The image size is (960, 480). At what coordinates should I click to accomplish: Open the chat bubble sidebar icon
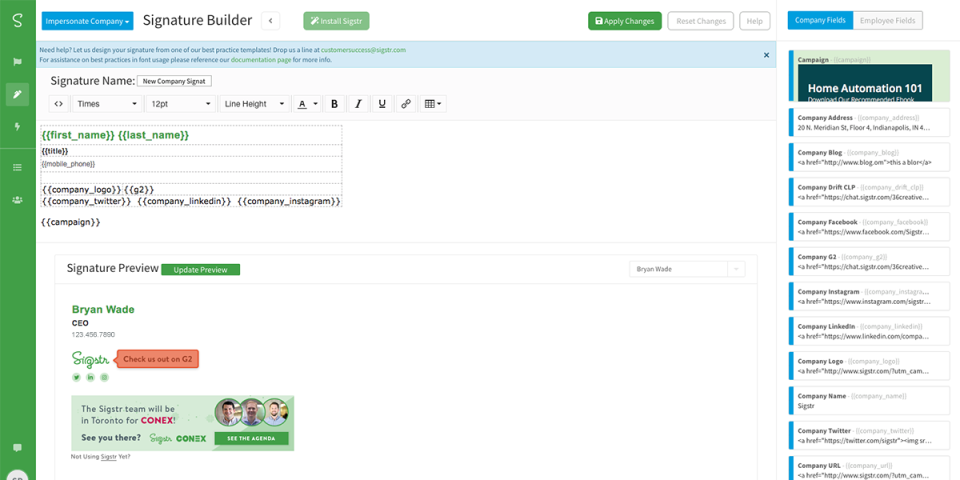[17, 448]
